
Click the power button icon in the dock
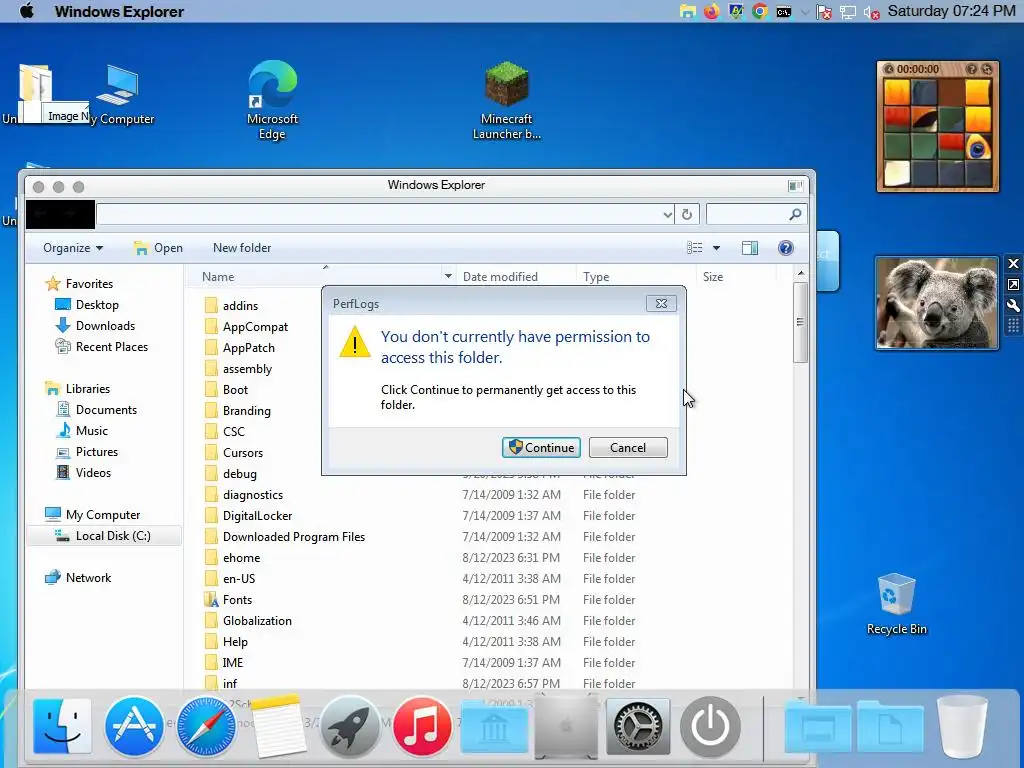click(710, 726)
